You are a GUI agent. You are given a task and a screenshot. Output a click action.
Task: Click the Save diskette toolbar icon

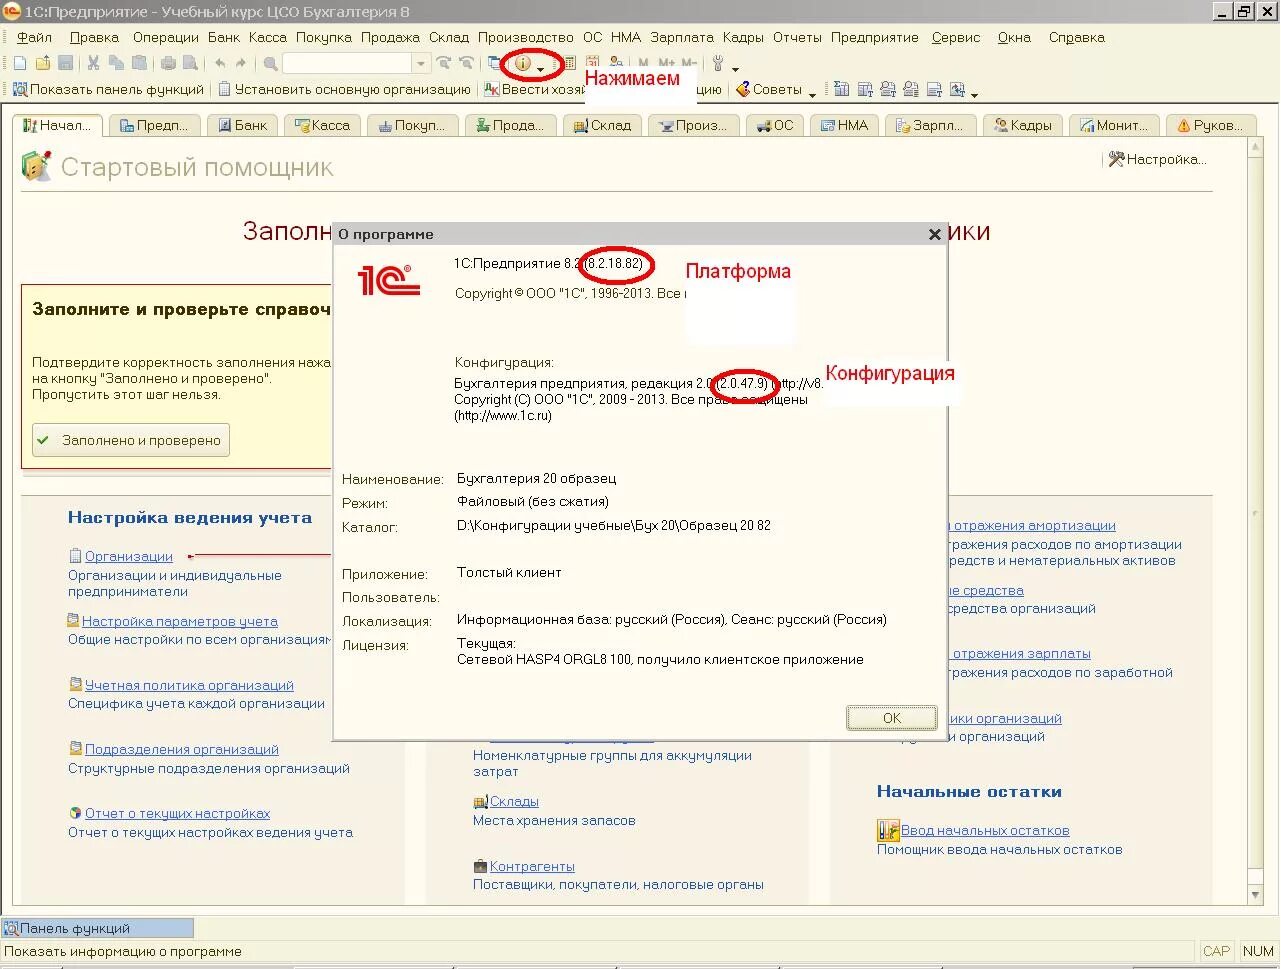coord(66,63)
